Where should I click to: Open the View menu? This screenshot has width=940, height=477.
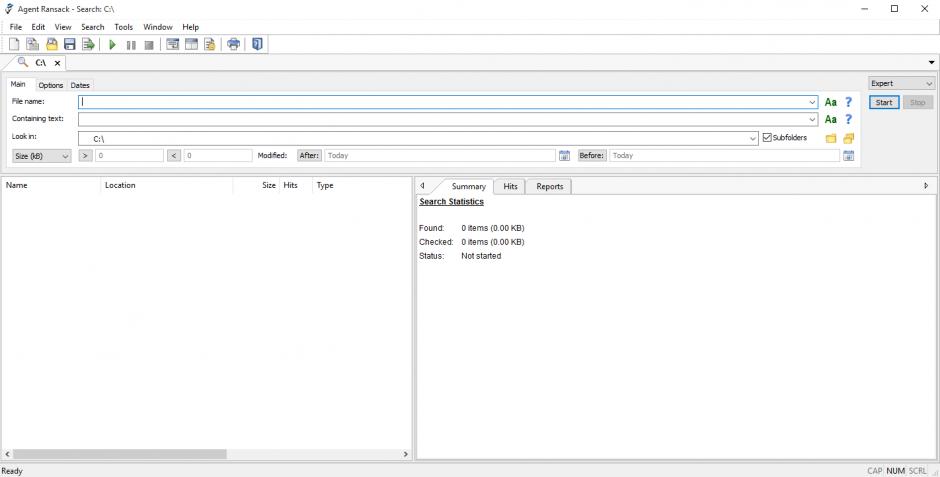coord(63,27)
